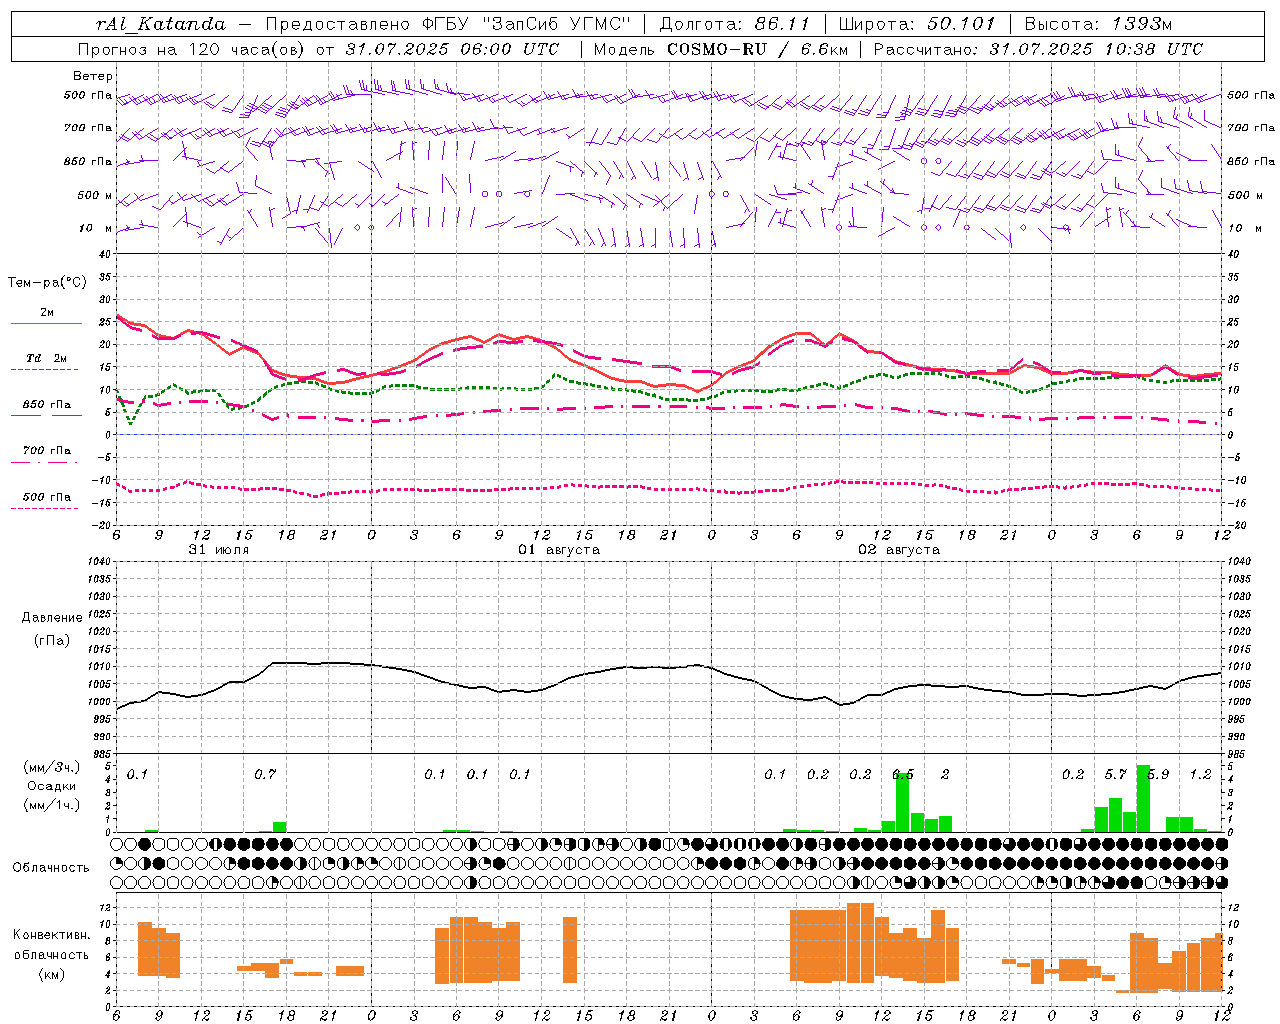The height and width of the screenshot is (1024, 1280).
Task: Click the station name rAl_Katanda
Action: coord(161,24)
